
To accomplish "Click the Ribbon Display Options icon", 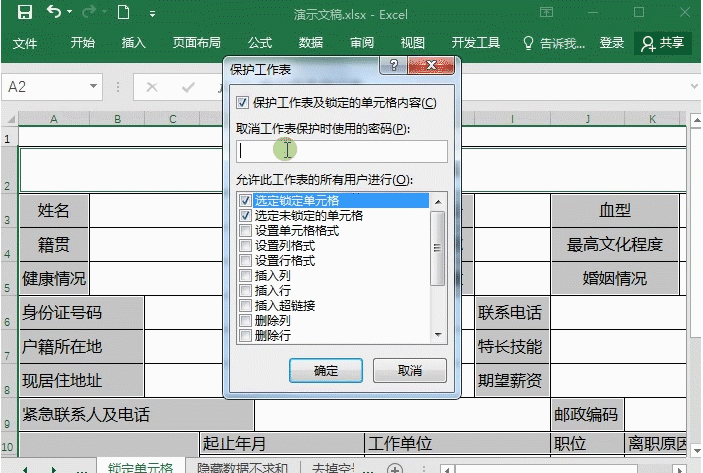I will pos(547,12).
